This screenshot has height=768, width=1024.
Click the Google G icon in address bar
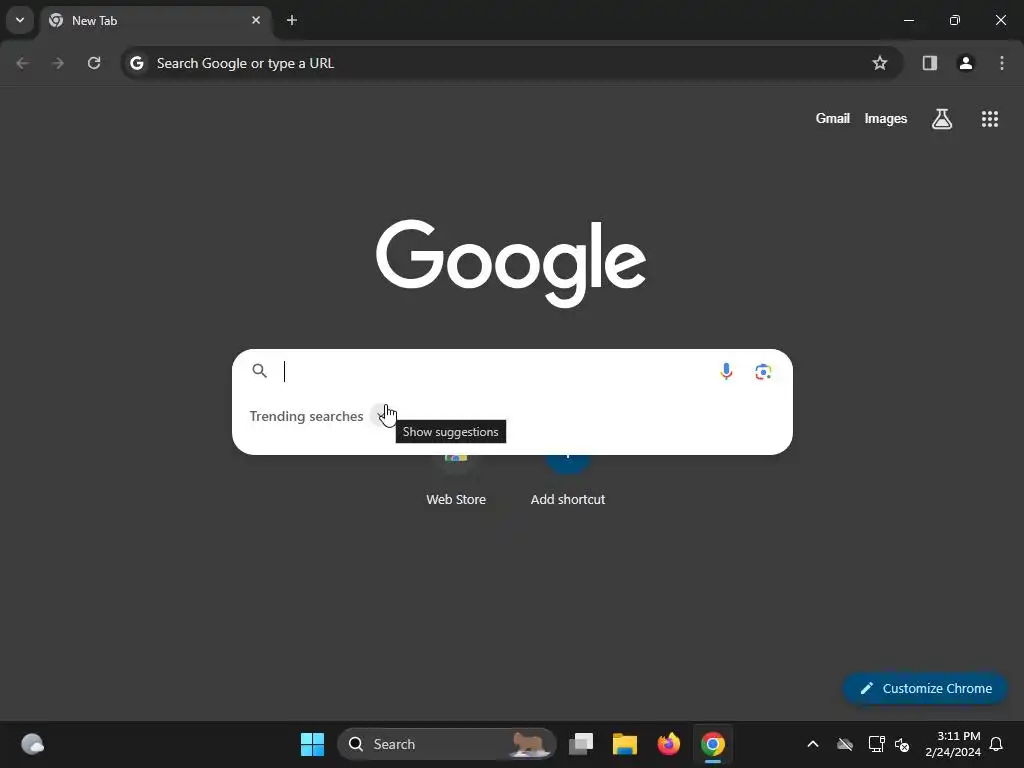point(136,63)
